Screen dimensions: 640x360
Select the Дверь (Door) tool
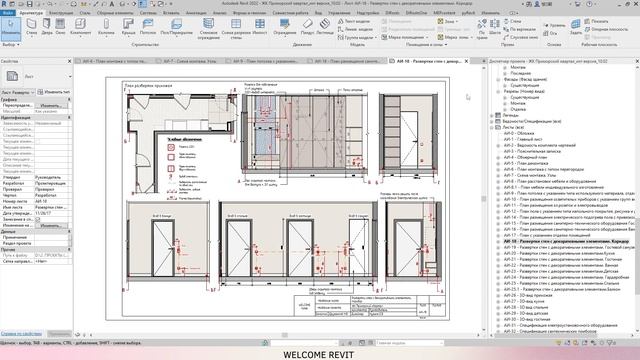click(x=47, y=27)
